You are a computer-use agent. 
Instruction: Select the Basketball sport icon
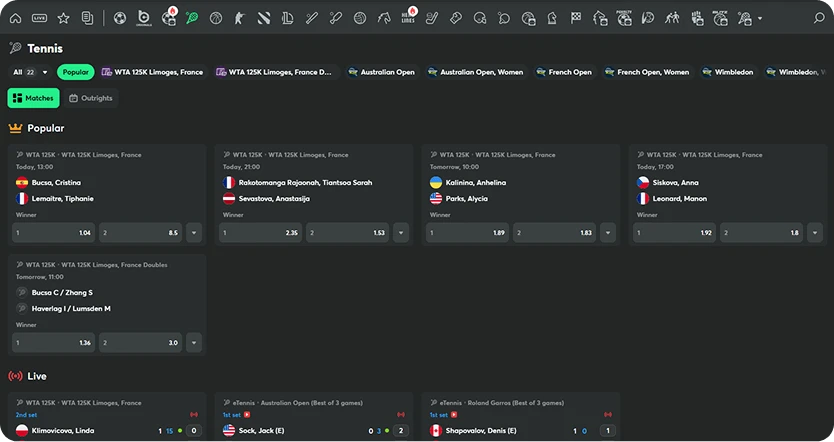216,18
